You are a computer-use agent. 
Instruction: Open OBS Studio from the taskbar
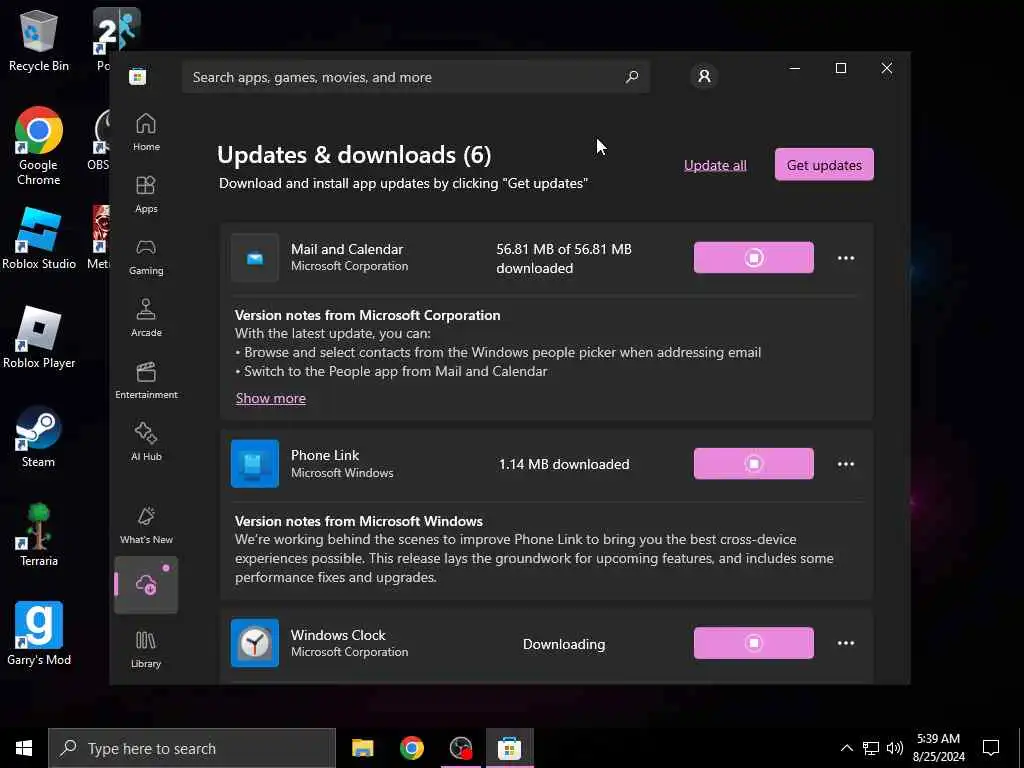coord(460,748)
